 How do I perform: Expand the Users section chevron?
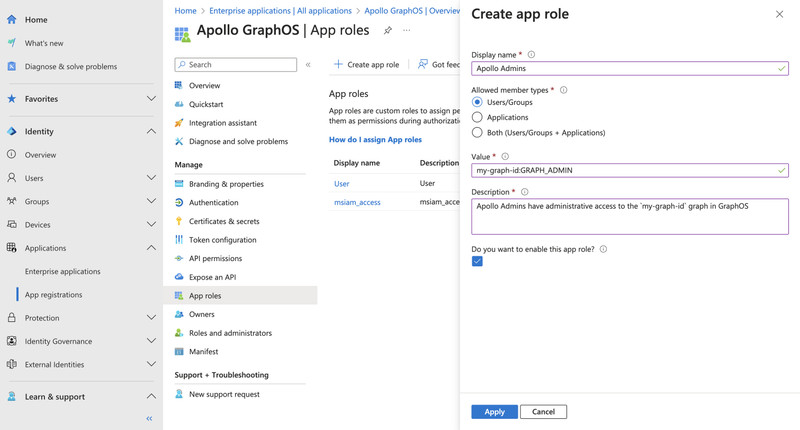(151, 178)
